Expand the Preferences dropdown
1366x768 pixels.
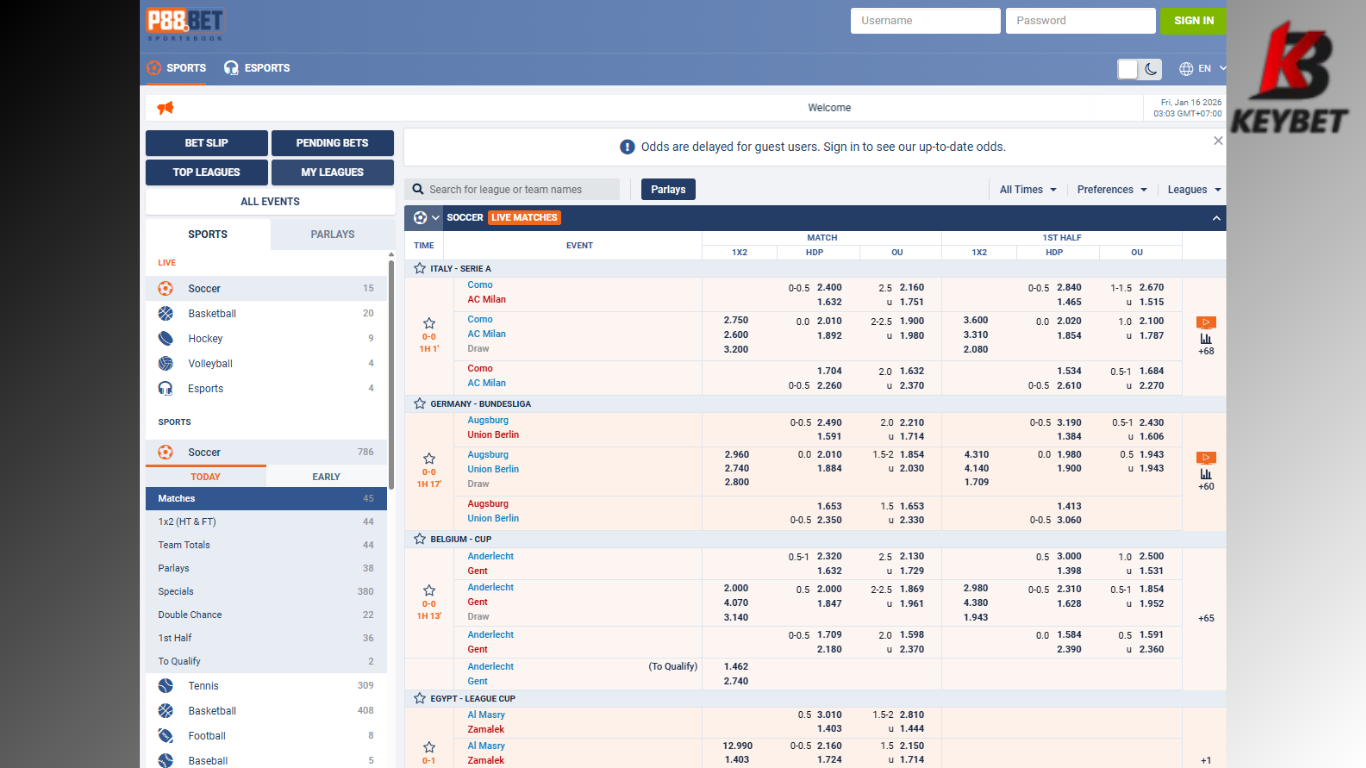[x=1111, y=190]
